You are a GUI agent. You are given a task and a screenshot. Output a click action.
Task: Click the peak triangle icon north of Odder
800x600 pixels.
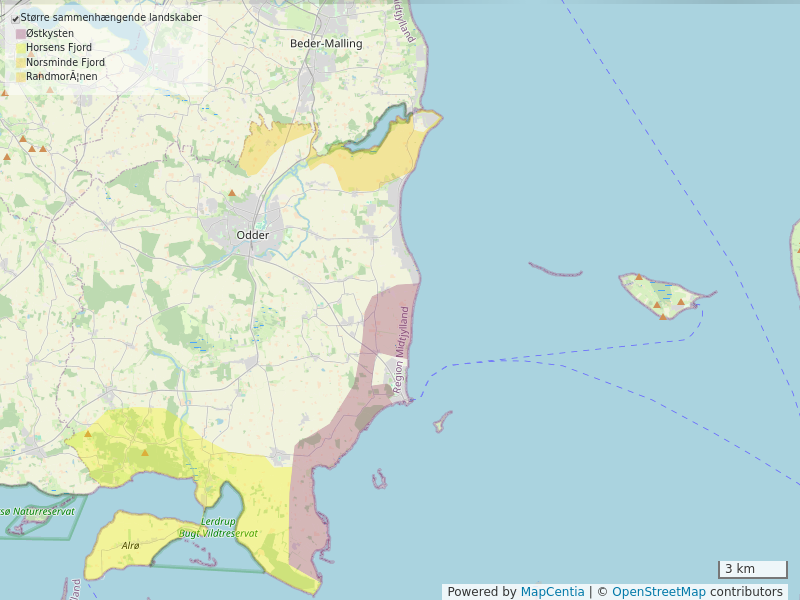[232, 193]
